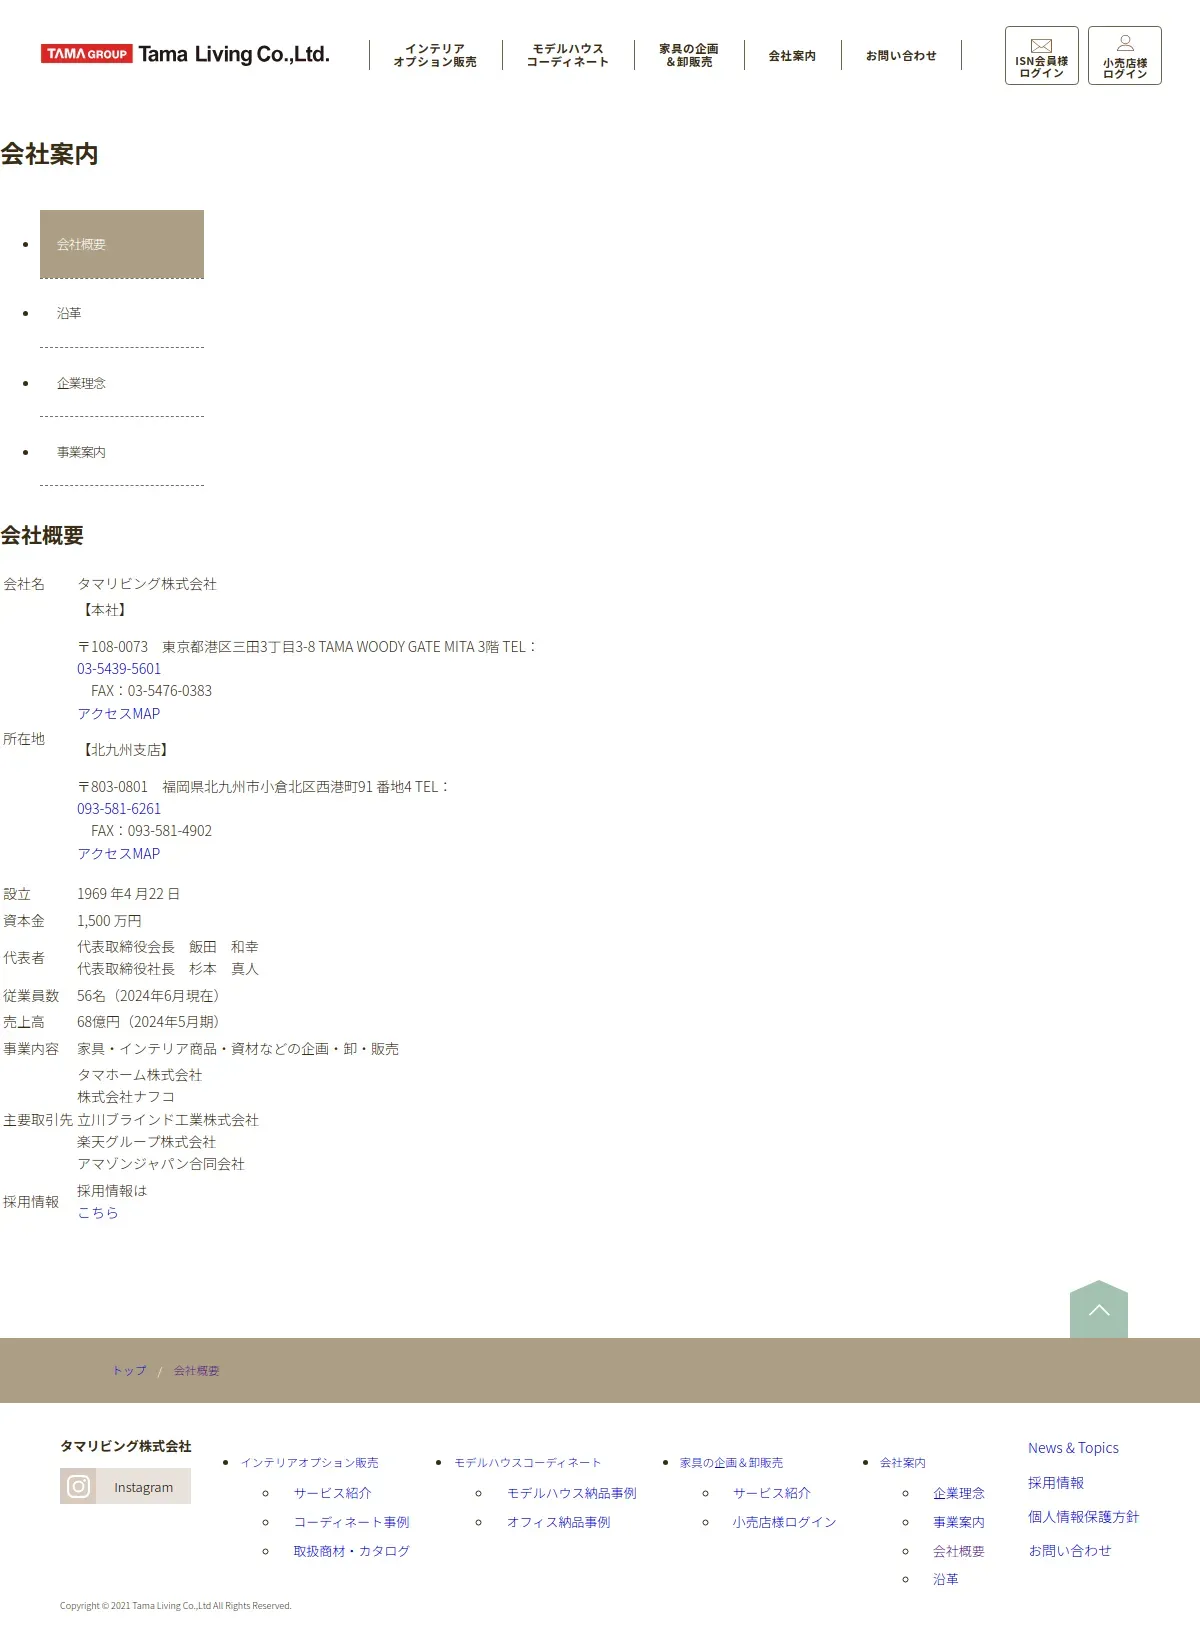Viewport: 1200px width, 1647px height.
Task: Click the こちら recruitment link
Action: [x=98, y=1213]
